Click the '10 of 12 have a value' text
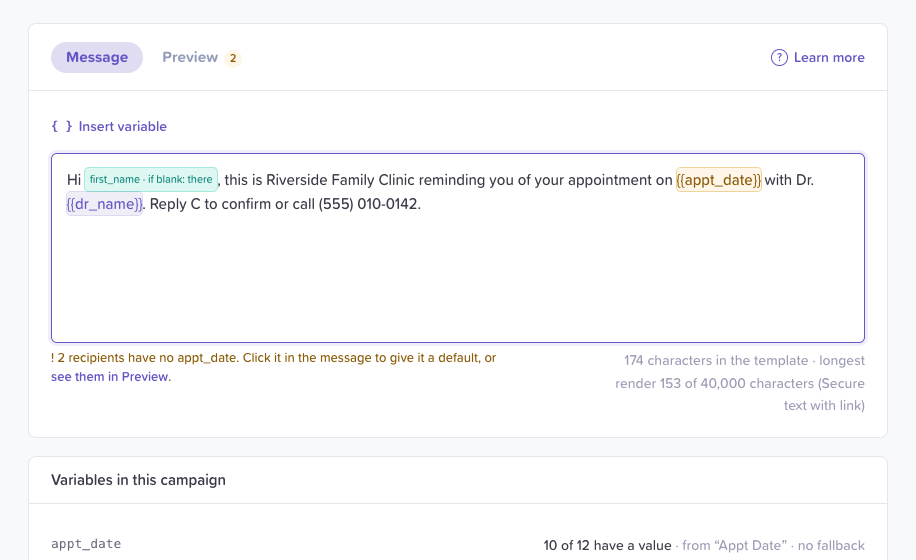916x560 pixels. click(x=607, y=545)
